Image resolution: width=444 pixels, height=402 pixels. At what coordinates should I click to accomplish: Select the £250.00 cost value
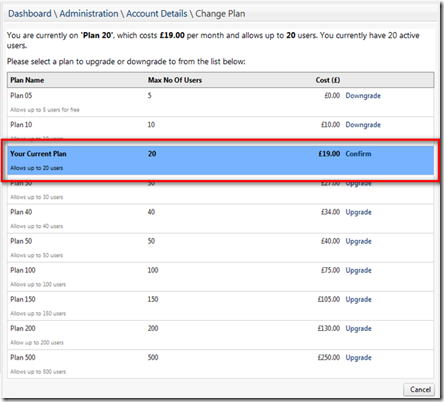pyautogui.click(x=329, y=357)
